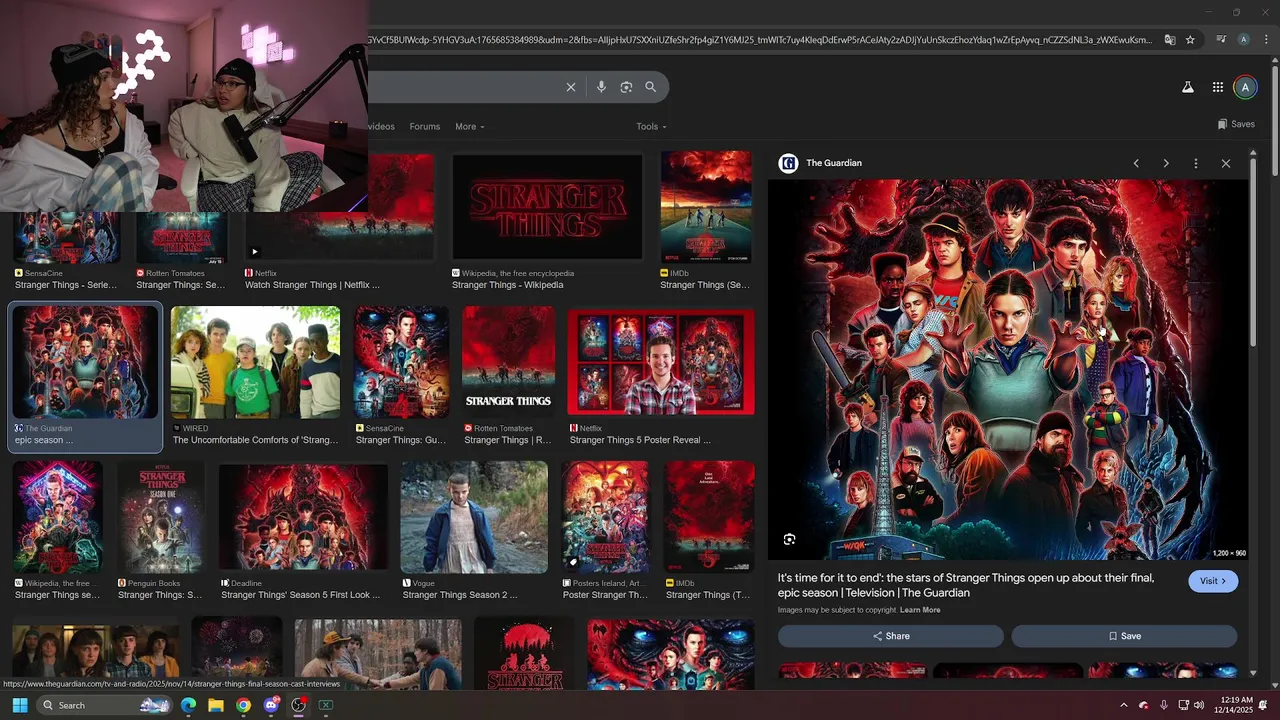The image size is (1280, 720).
Task: Open Search Labs flask icon
Action: click(x=1188, y=87)
